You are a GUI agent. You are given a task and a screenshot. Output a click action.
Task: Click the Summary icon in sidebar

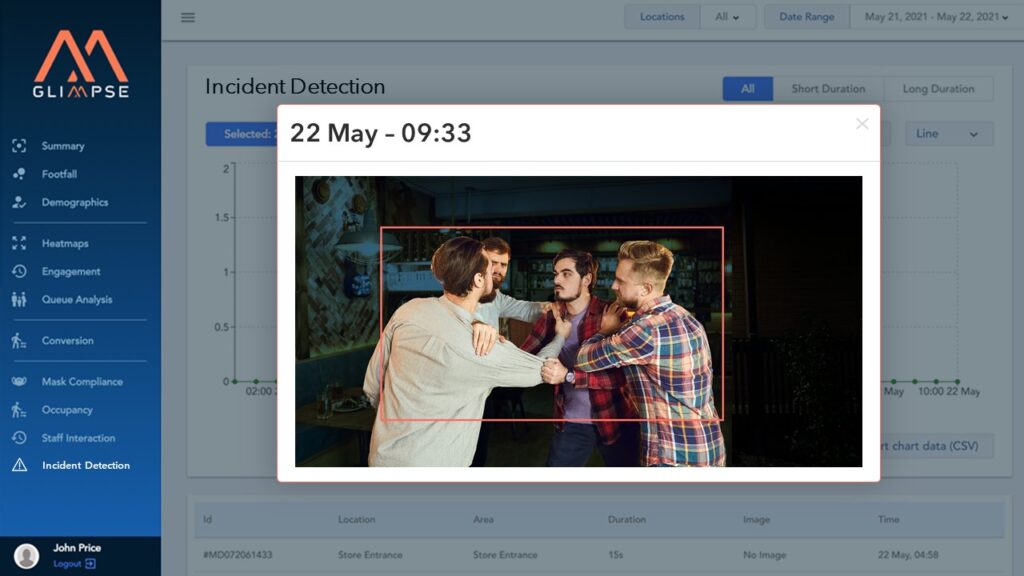coord(19,146)
